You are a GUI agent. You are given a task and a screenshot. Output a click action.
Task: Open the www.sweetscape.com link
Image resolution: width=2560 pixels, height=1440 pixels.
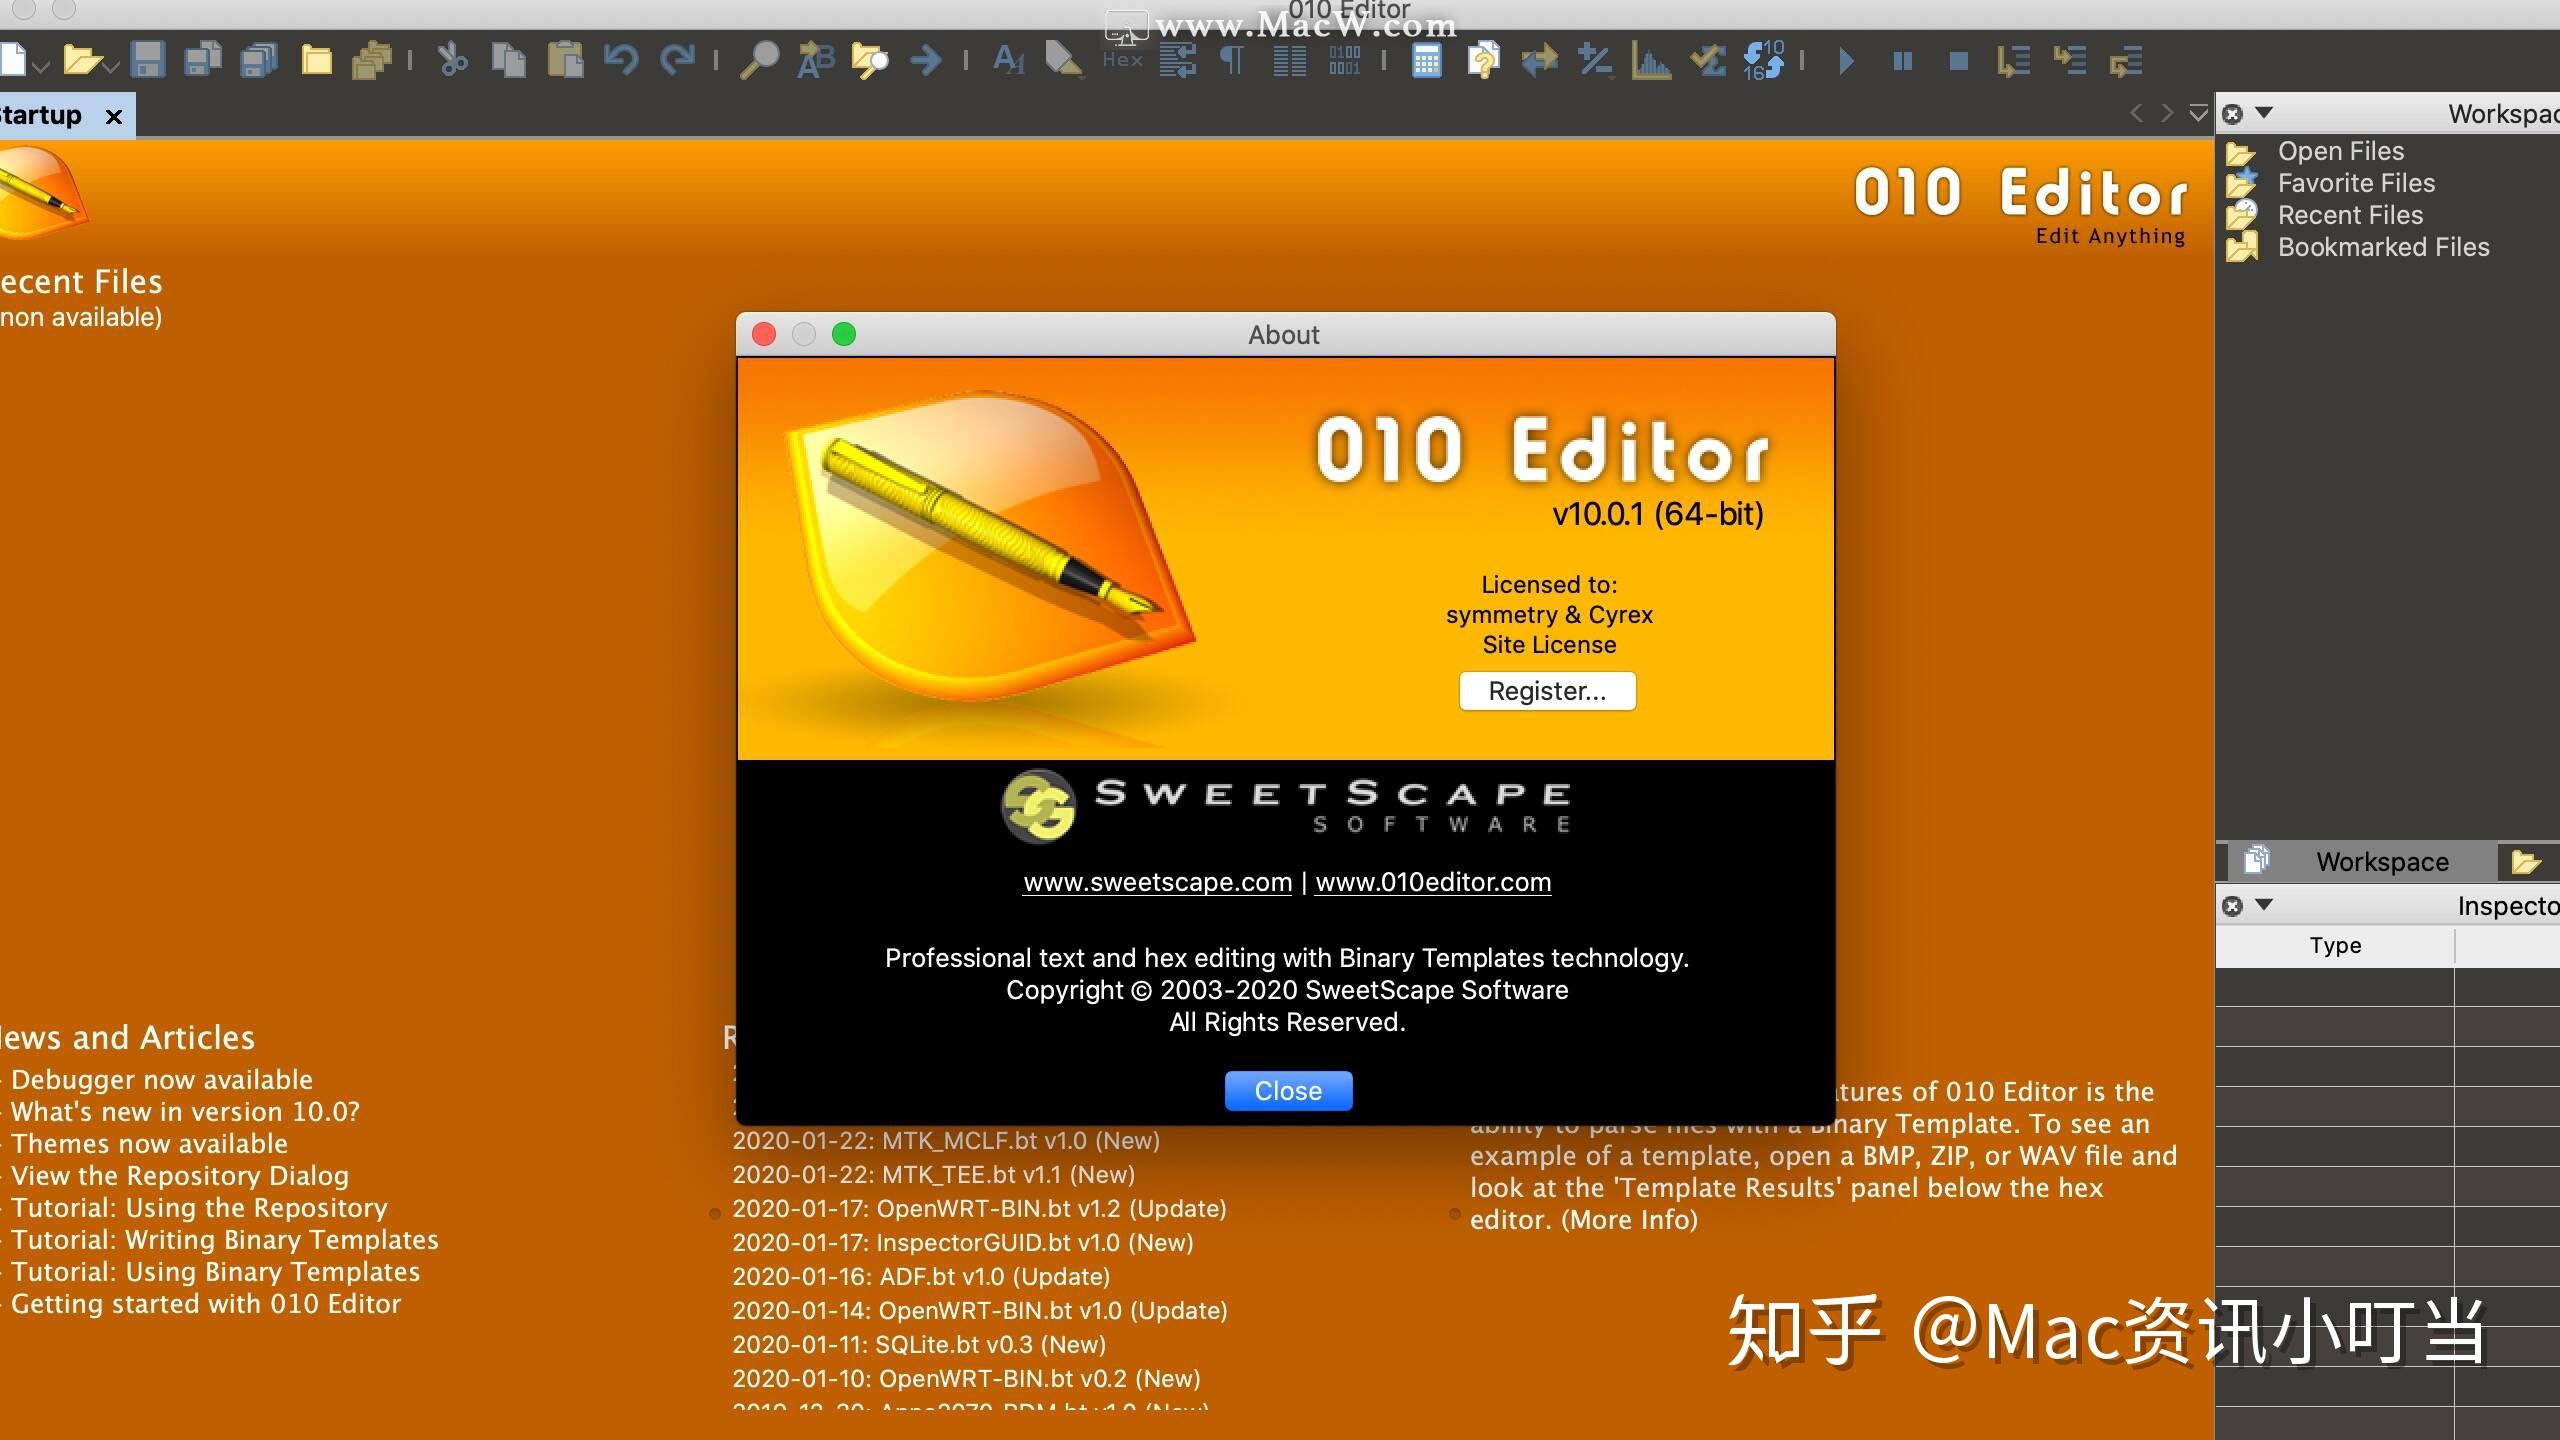1157,882
